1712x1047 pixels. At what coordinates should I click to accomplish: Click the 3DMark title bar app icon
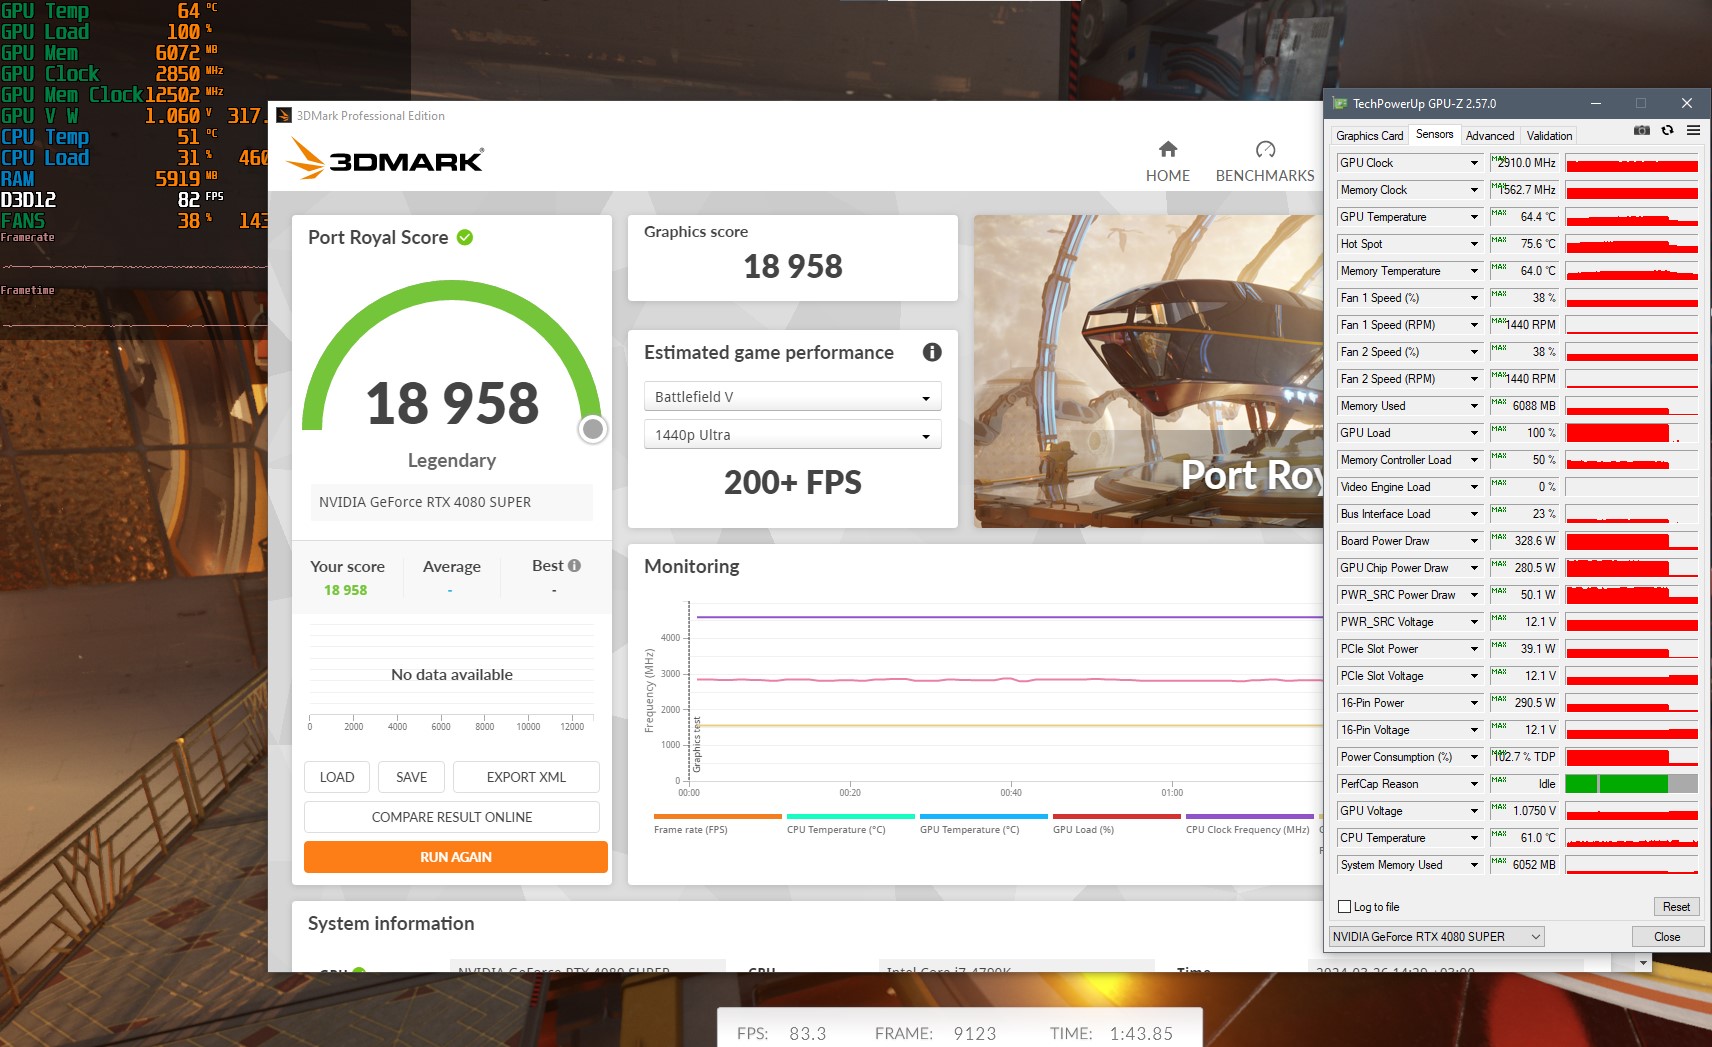pyautogui.click(x=284, y=115)
